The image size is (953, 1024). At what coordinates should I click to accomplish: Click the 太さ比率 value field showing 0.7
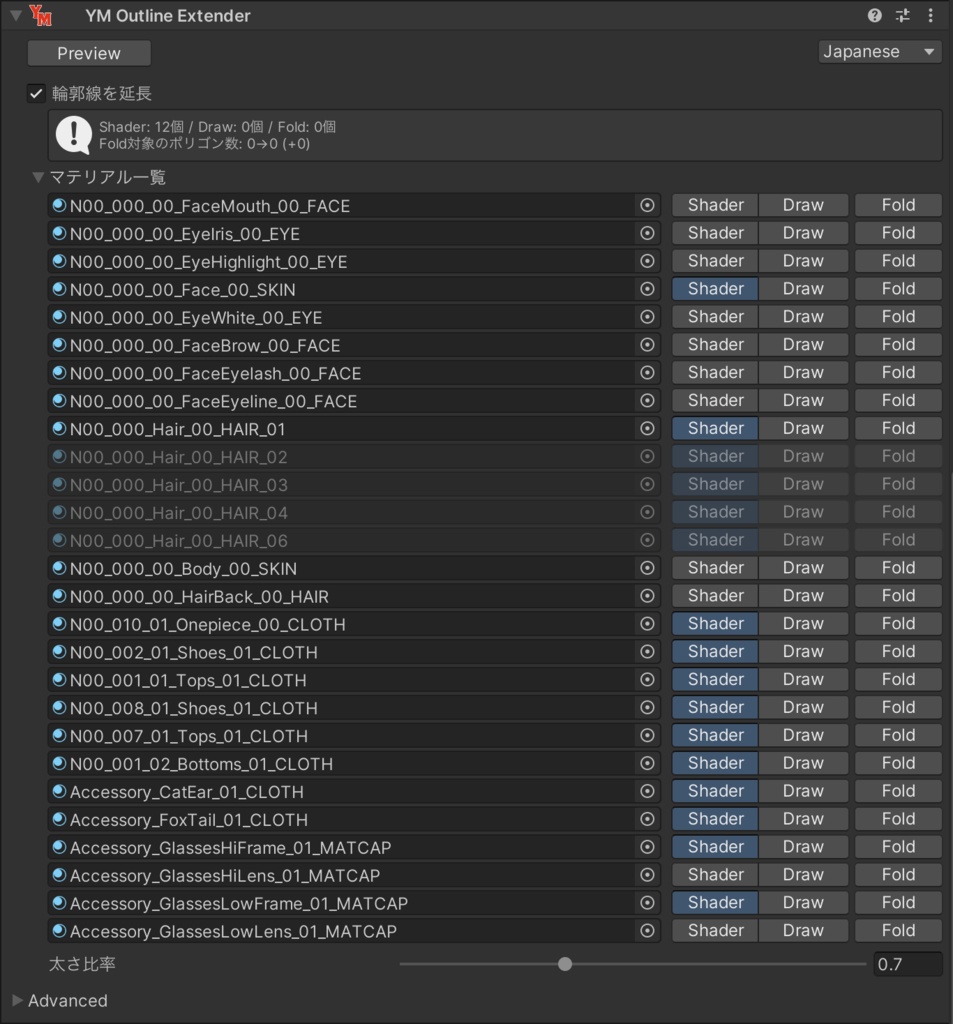(x=907, y=964)
